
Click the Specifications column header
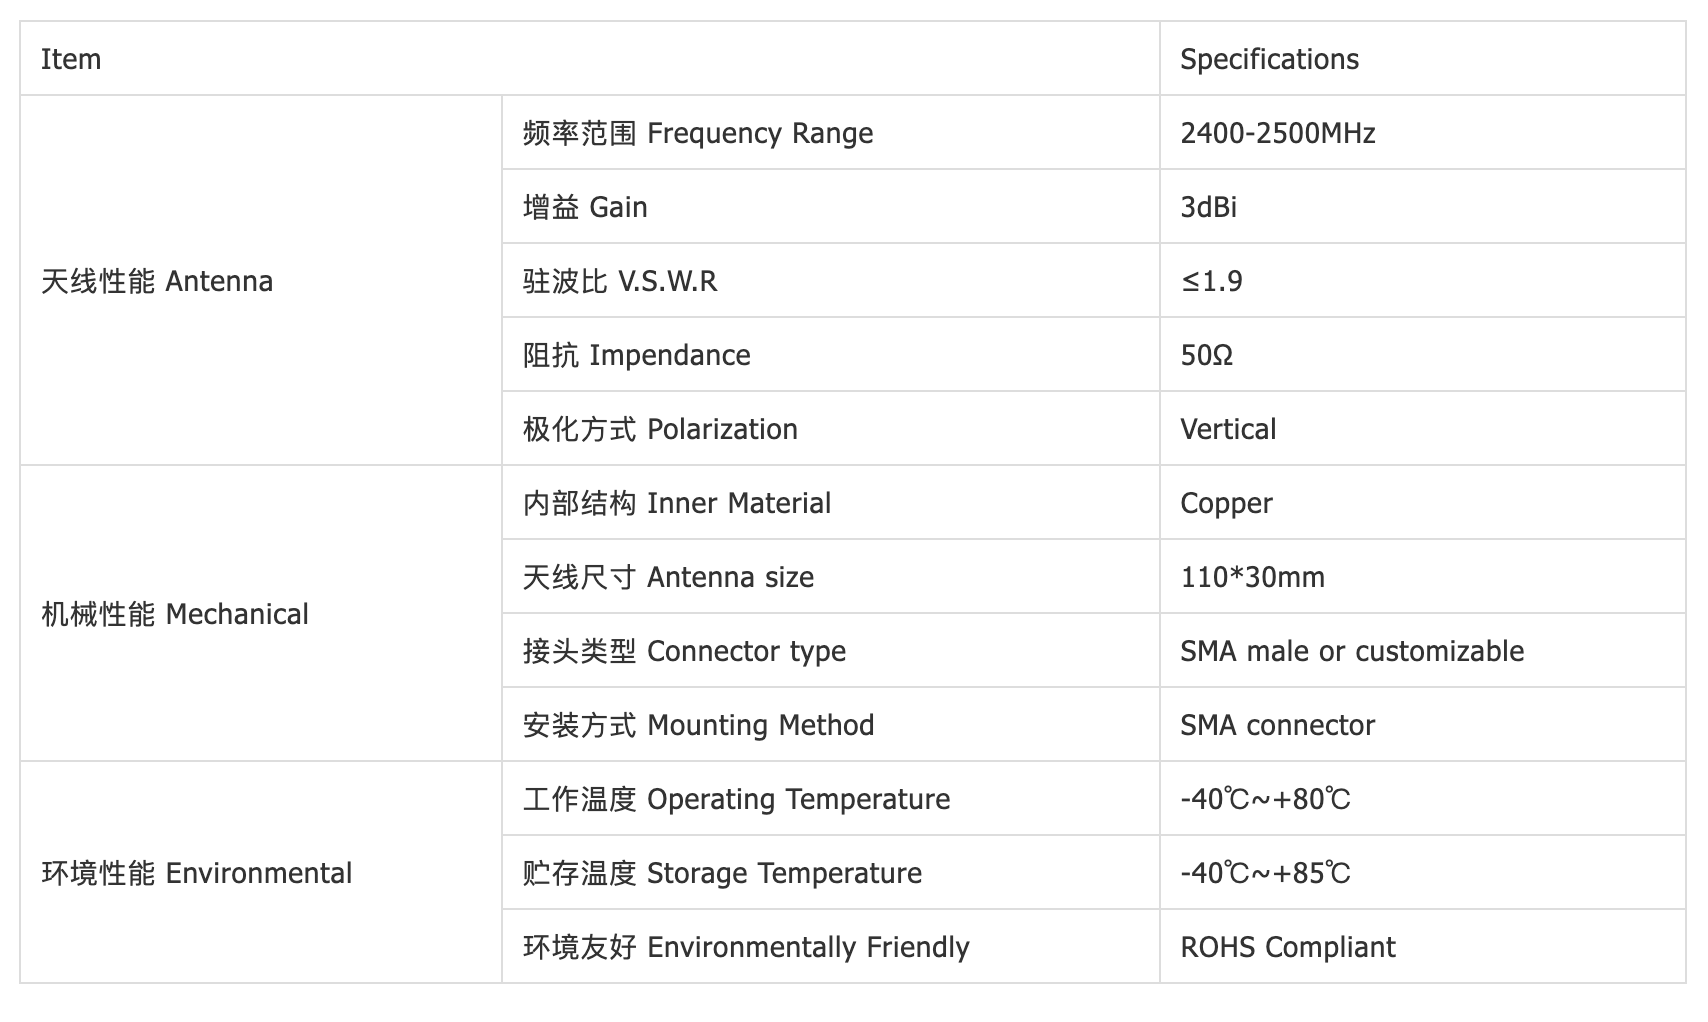(x=1423, y=59)
